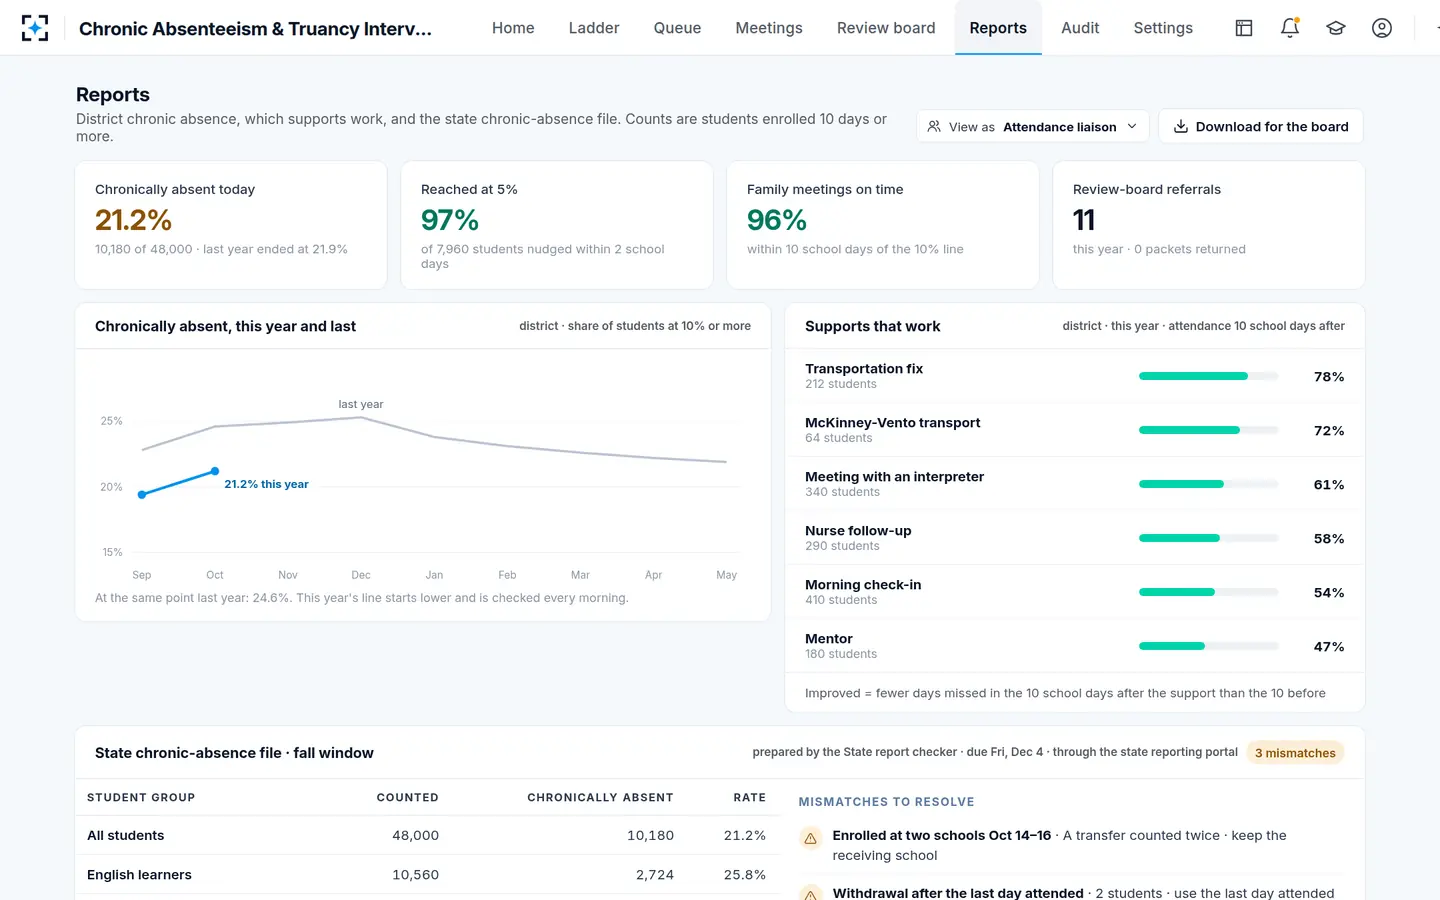Go to the Settings tab

[x=1163, y=28]
